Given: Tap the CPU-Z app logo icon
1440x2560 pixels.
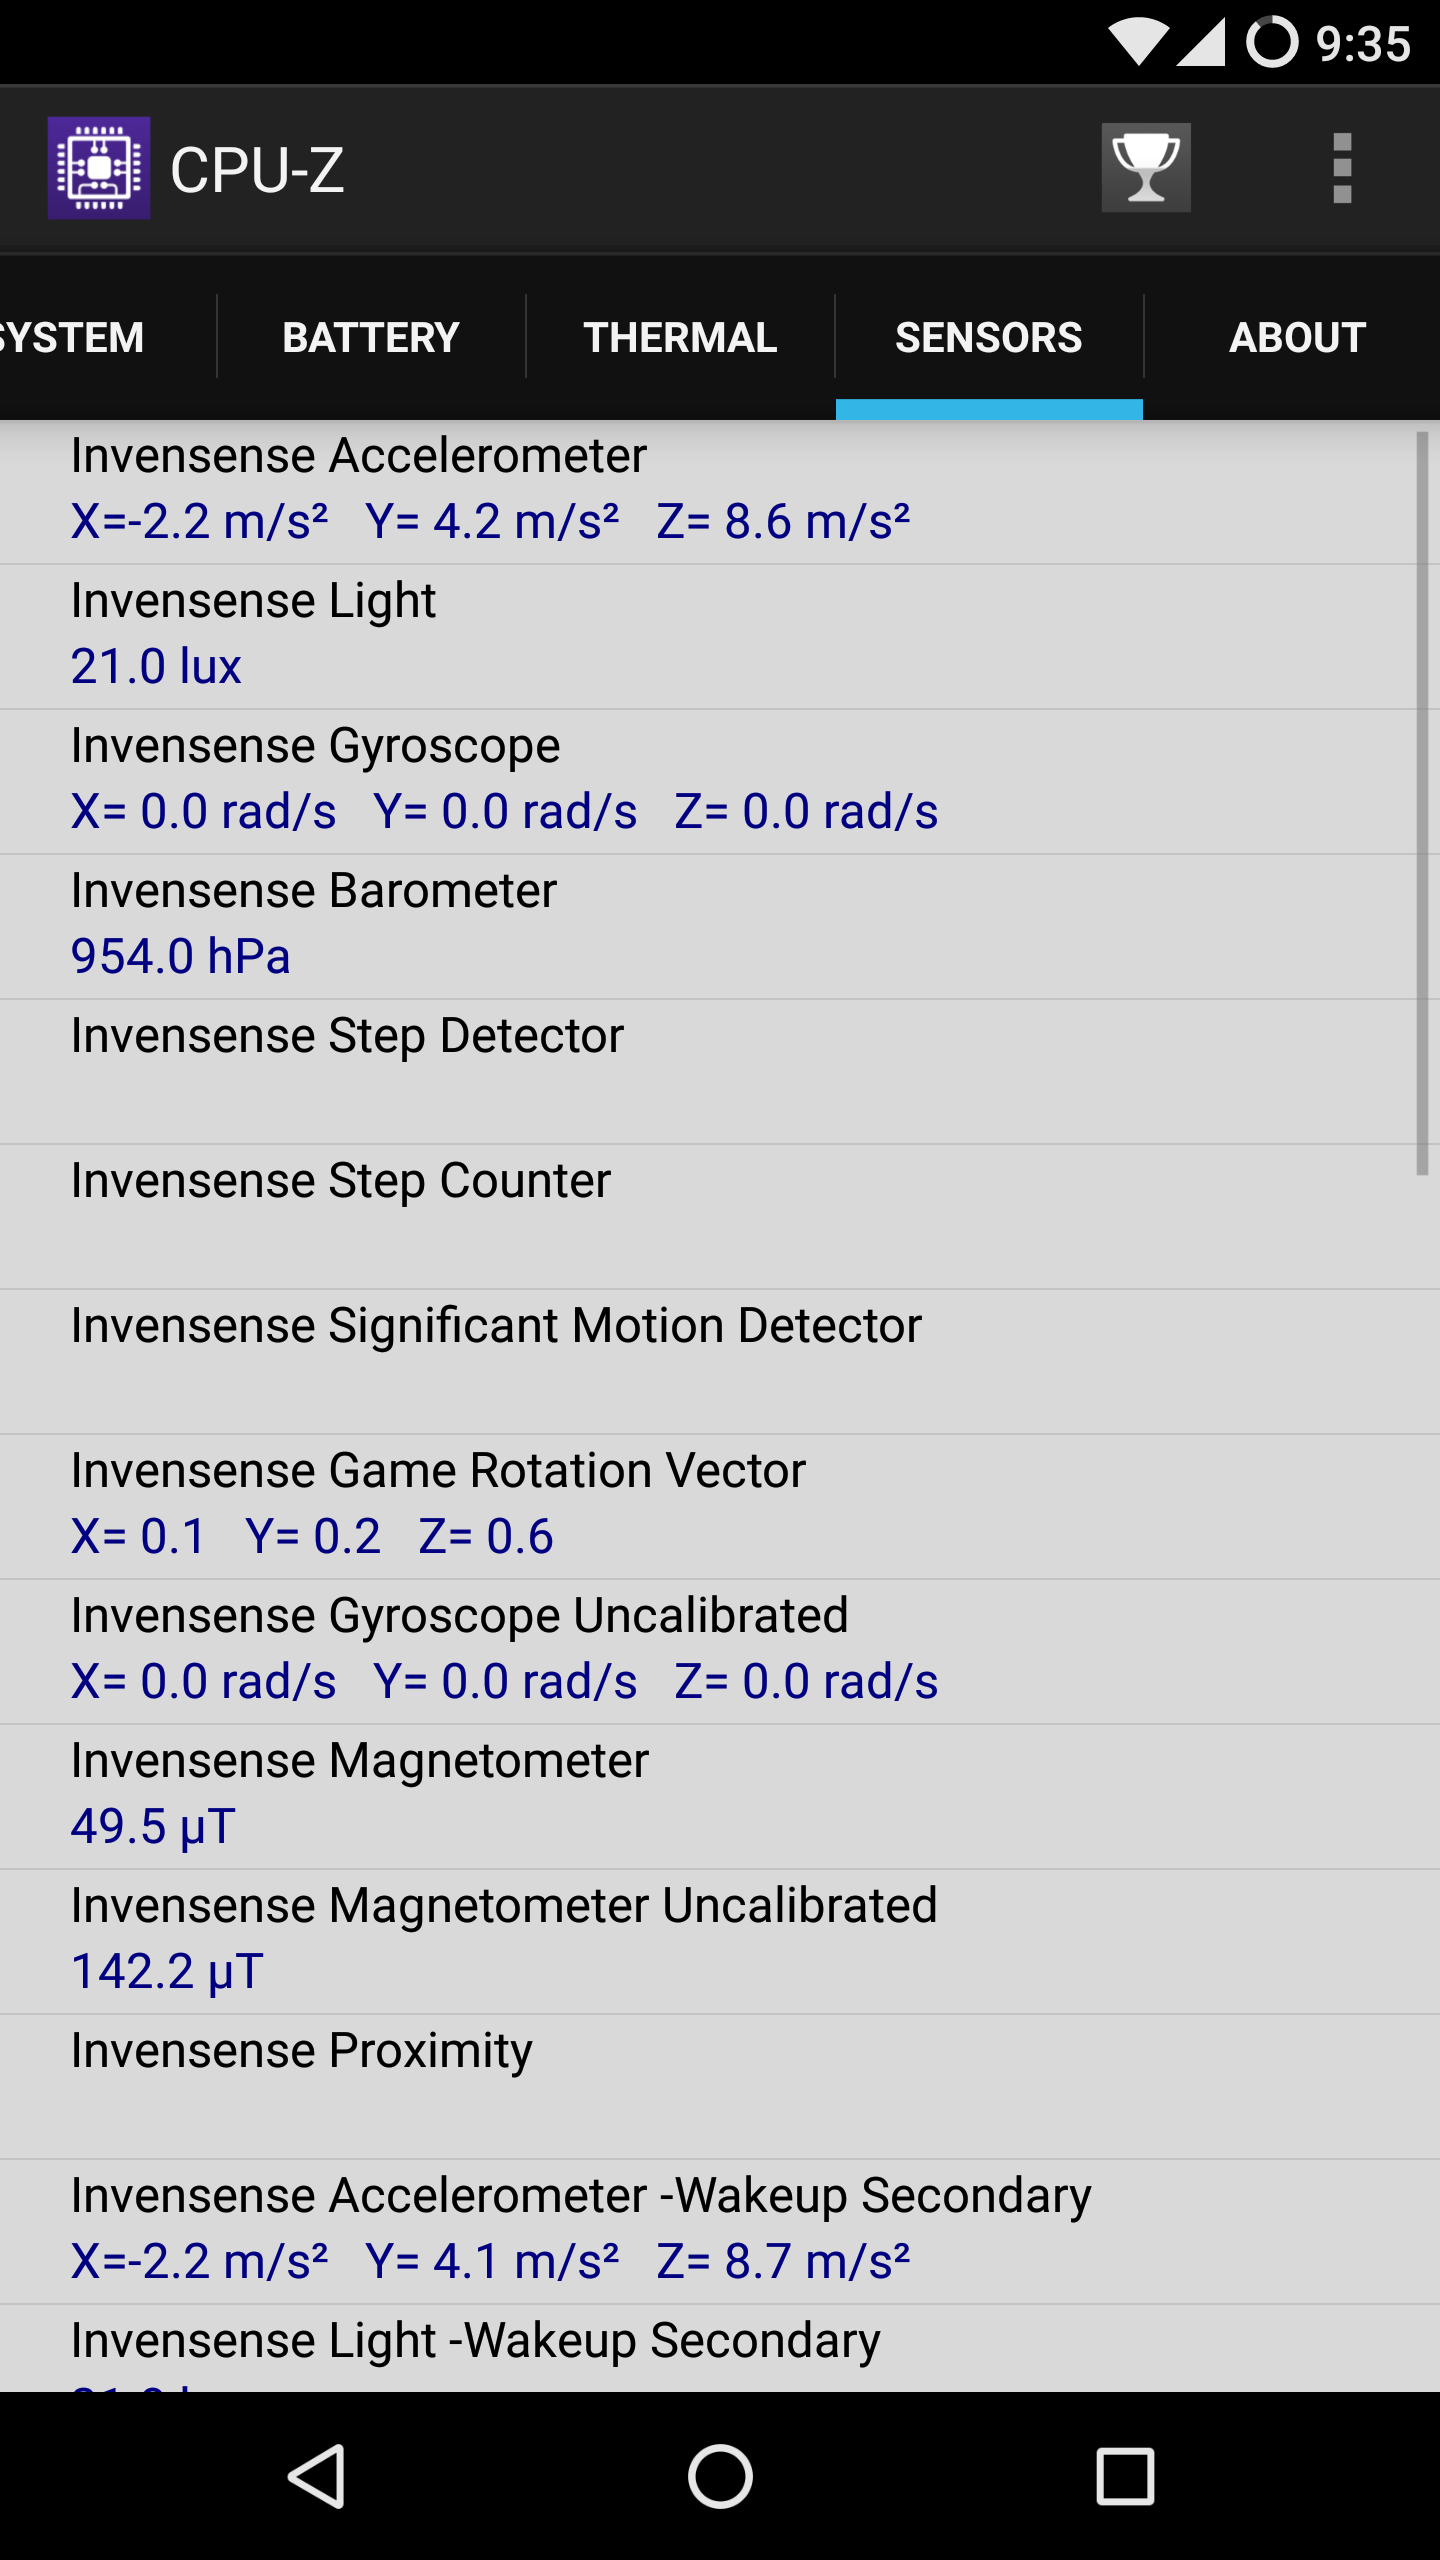Looking at the screenshot, I should tap(99, 168).
